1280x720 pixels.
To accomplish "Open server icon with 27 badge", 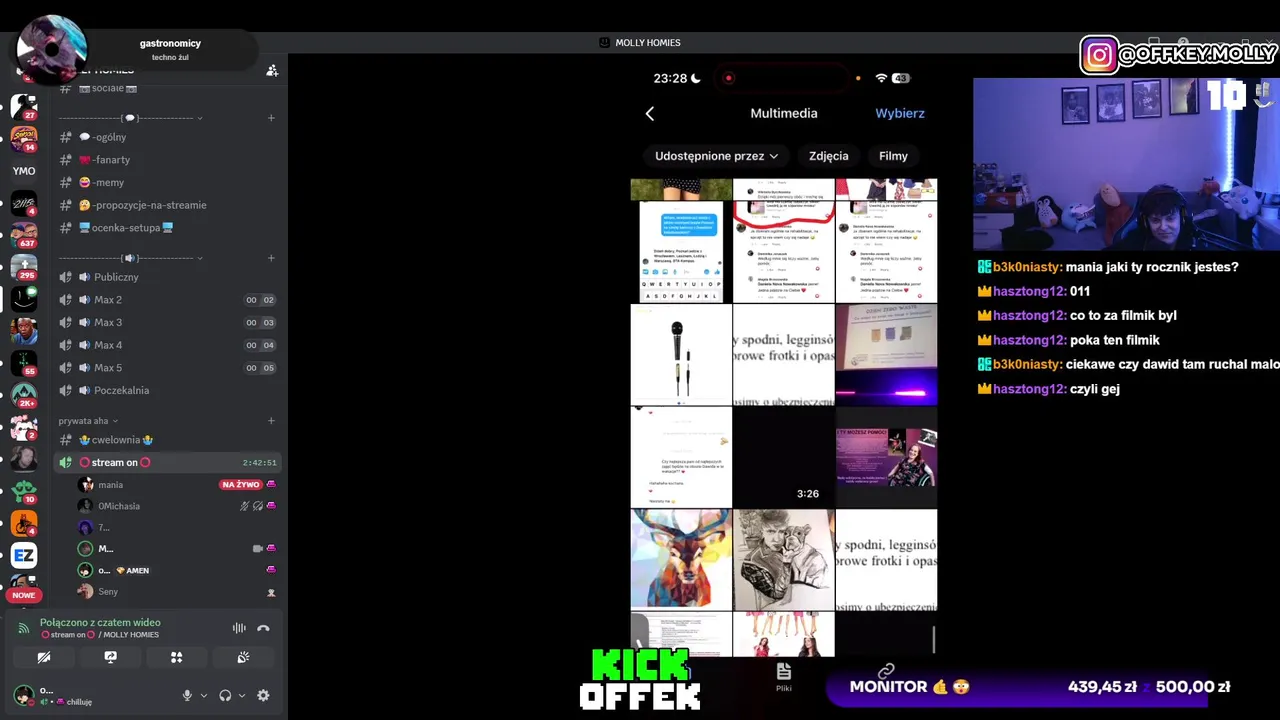I will [x=24, y=106].
